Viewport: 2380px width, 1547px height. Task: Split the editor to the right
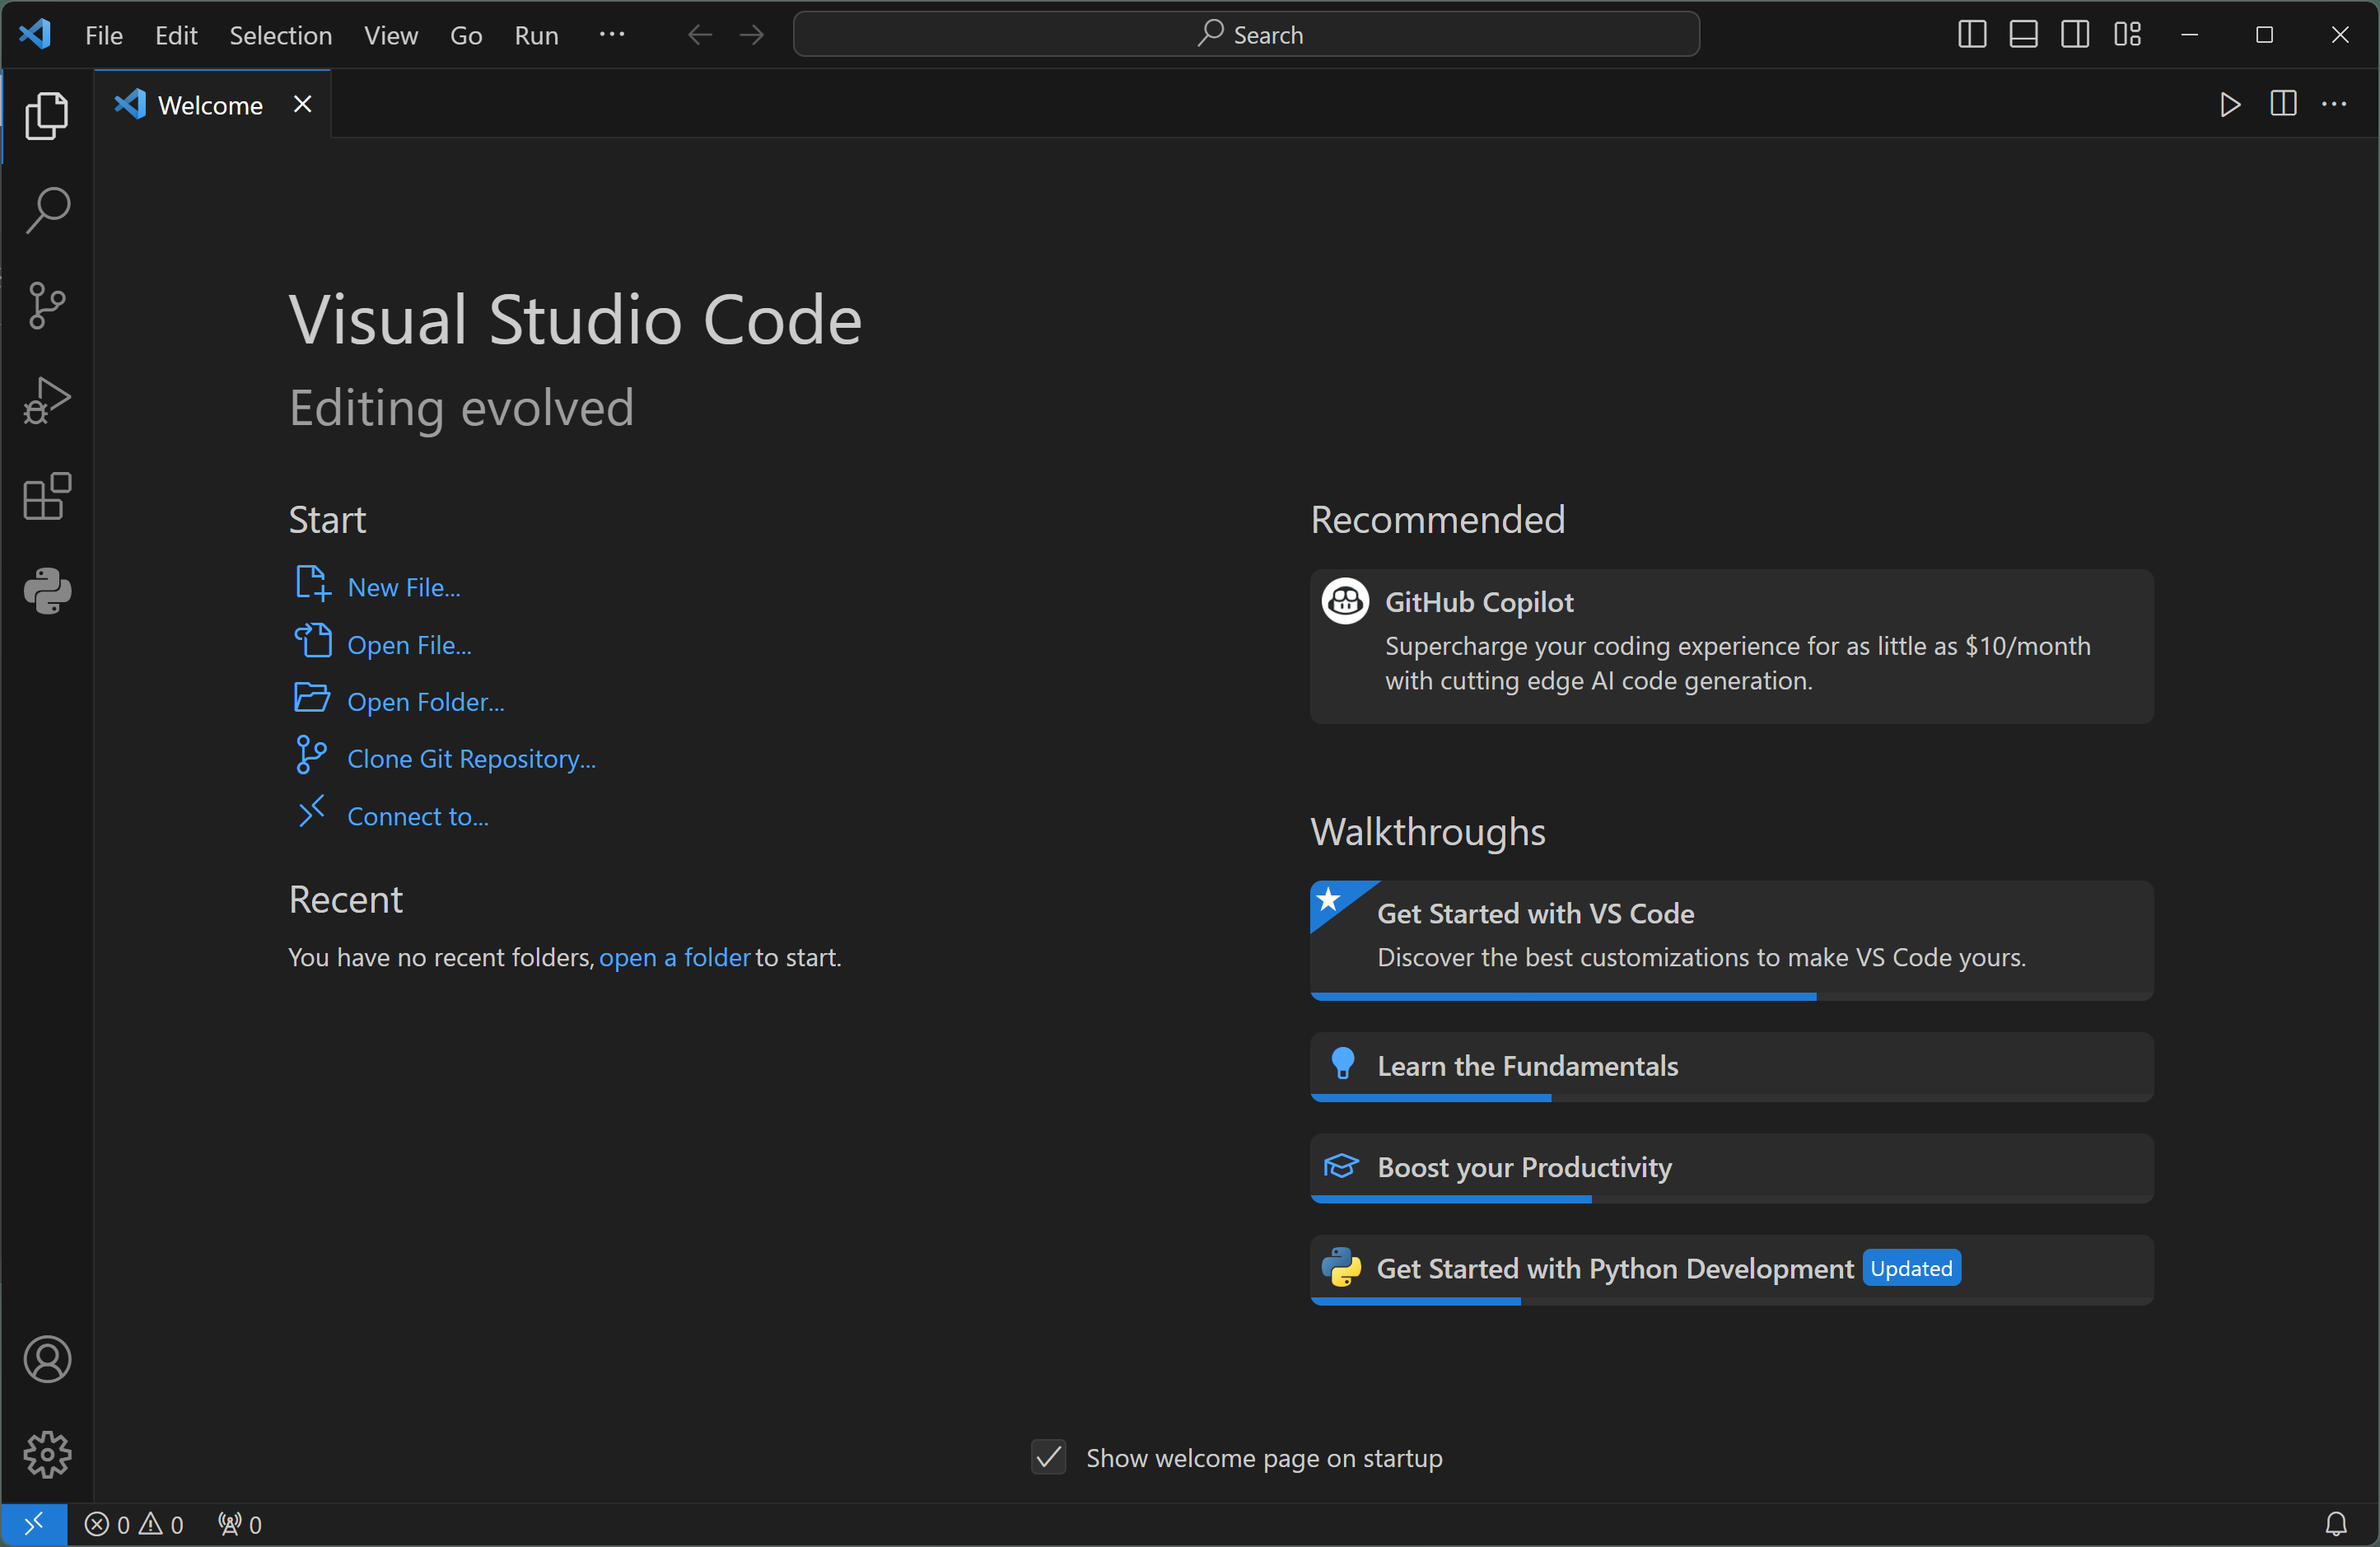pyautogui.click(x=2283, y=104)
